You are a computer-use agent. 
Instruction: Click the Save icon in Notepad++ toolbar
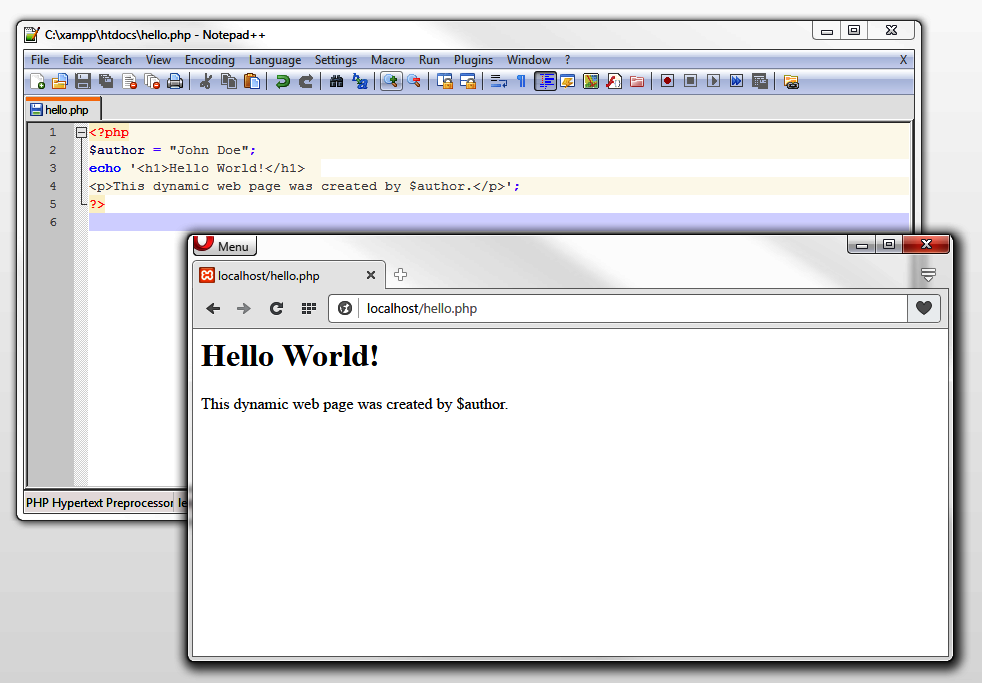[x=83, y=82]
